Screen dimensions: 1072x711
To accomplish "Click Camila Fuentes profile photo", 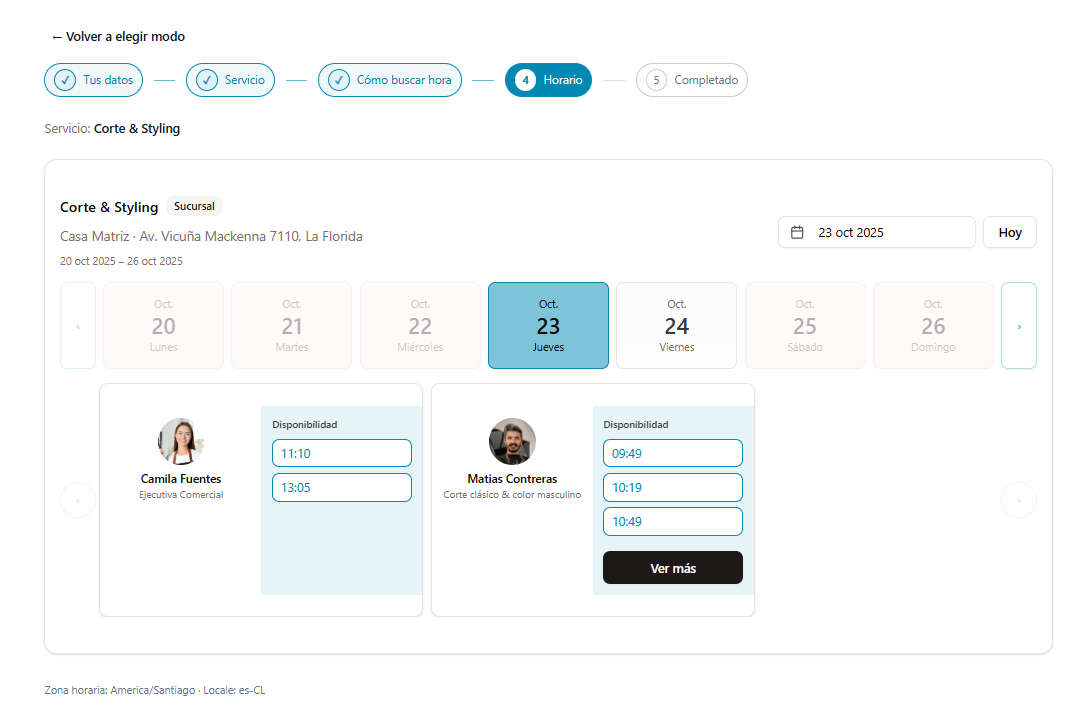I will pyautogui.click(x=181, y=442).
